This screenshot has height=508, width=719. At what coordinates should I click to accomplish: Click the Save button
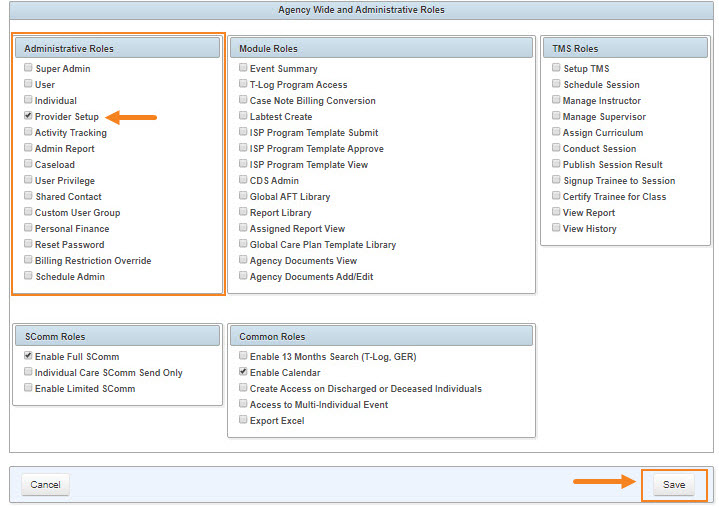coord(673,485)
